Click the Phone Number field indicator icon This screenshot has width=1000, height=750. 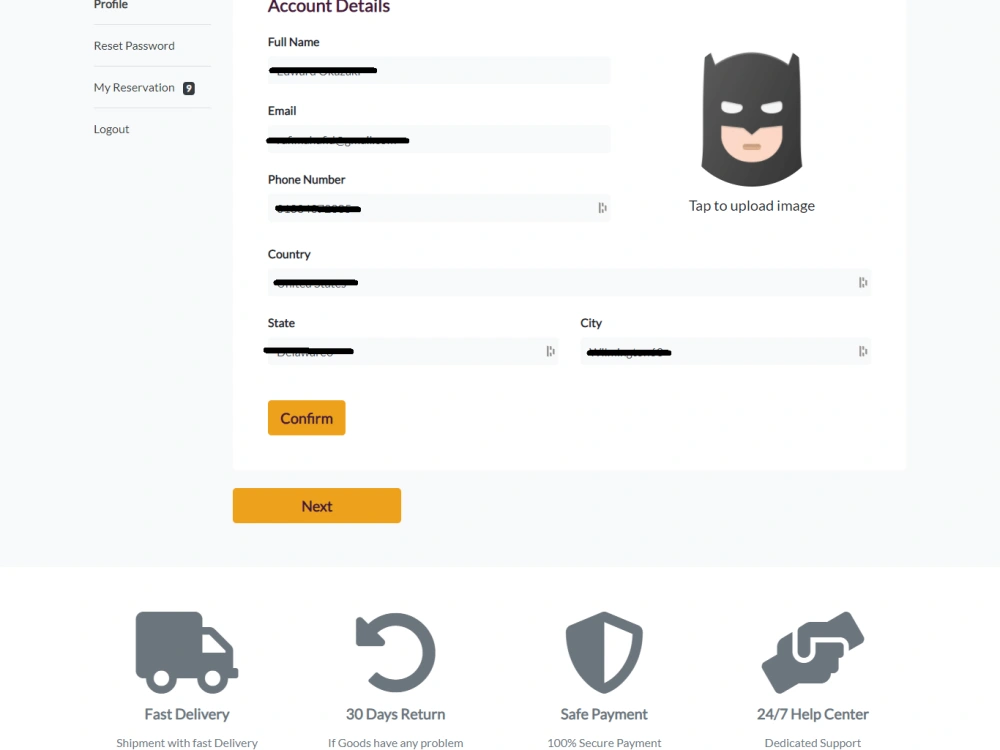tap(602, 208)
